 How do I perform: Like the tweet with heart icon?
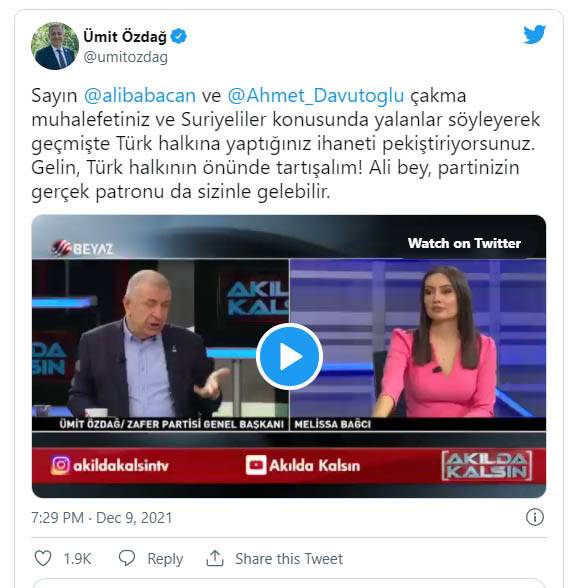coord(43,558)
